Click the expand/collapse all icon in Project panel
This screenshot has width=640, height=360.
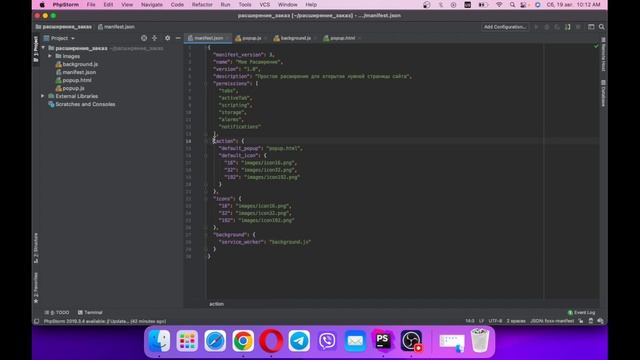click(x=155, y=38)
